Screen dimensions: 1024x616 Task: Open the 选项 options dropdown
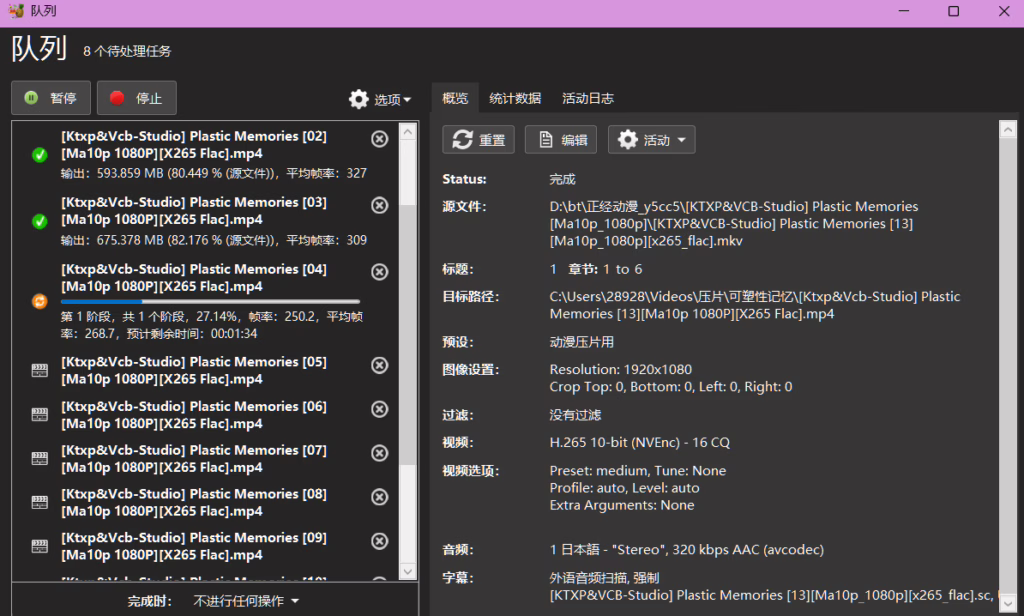380,99
